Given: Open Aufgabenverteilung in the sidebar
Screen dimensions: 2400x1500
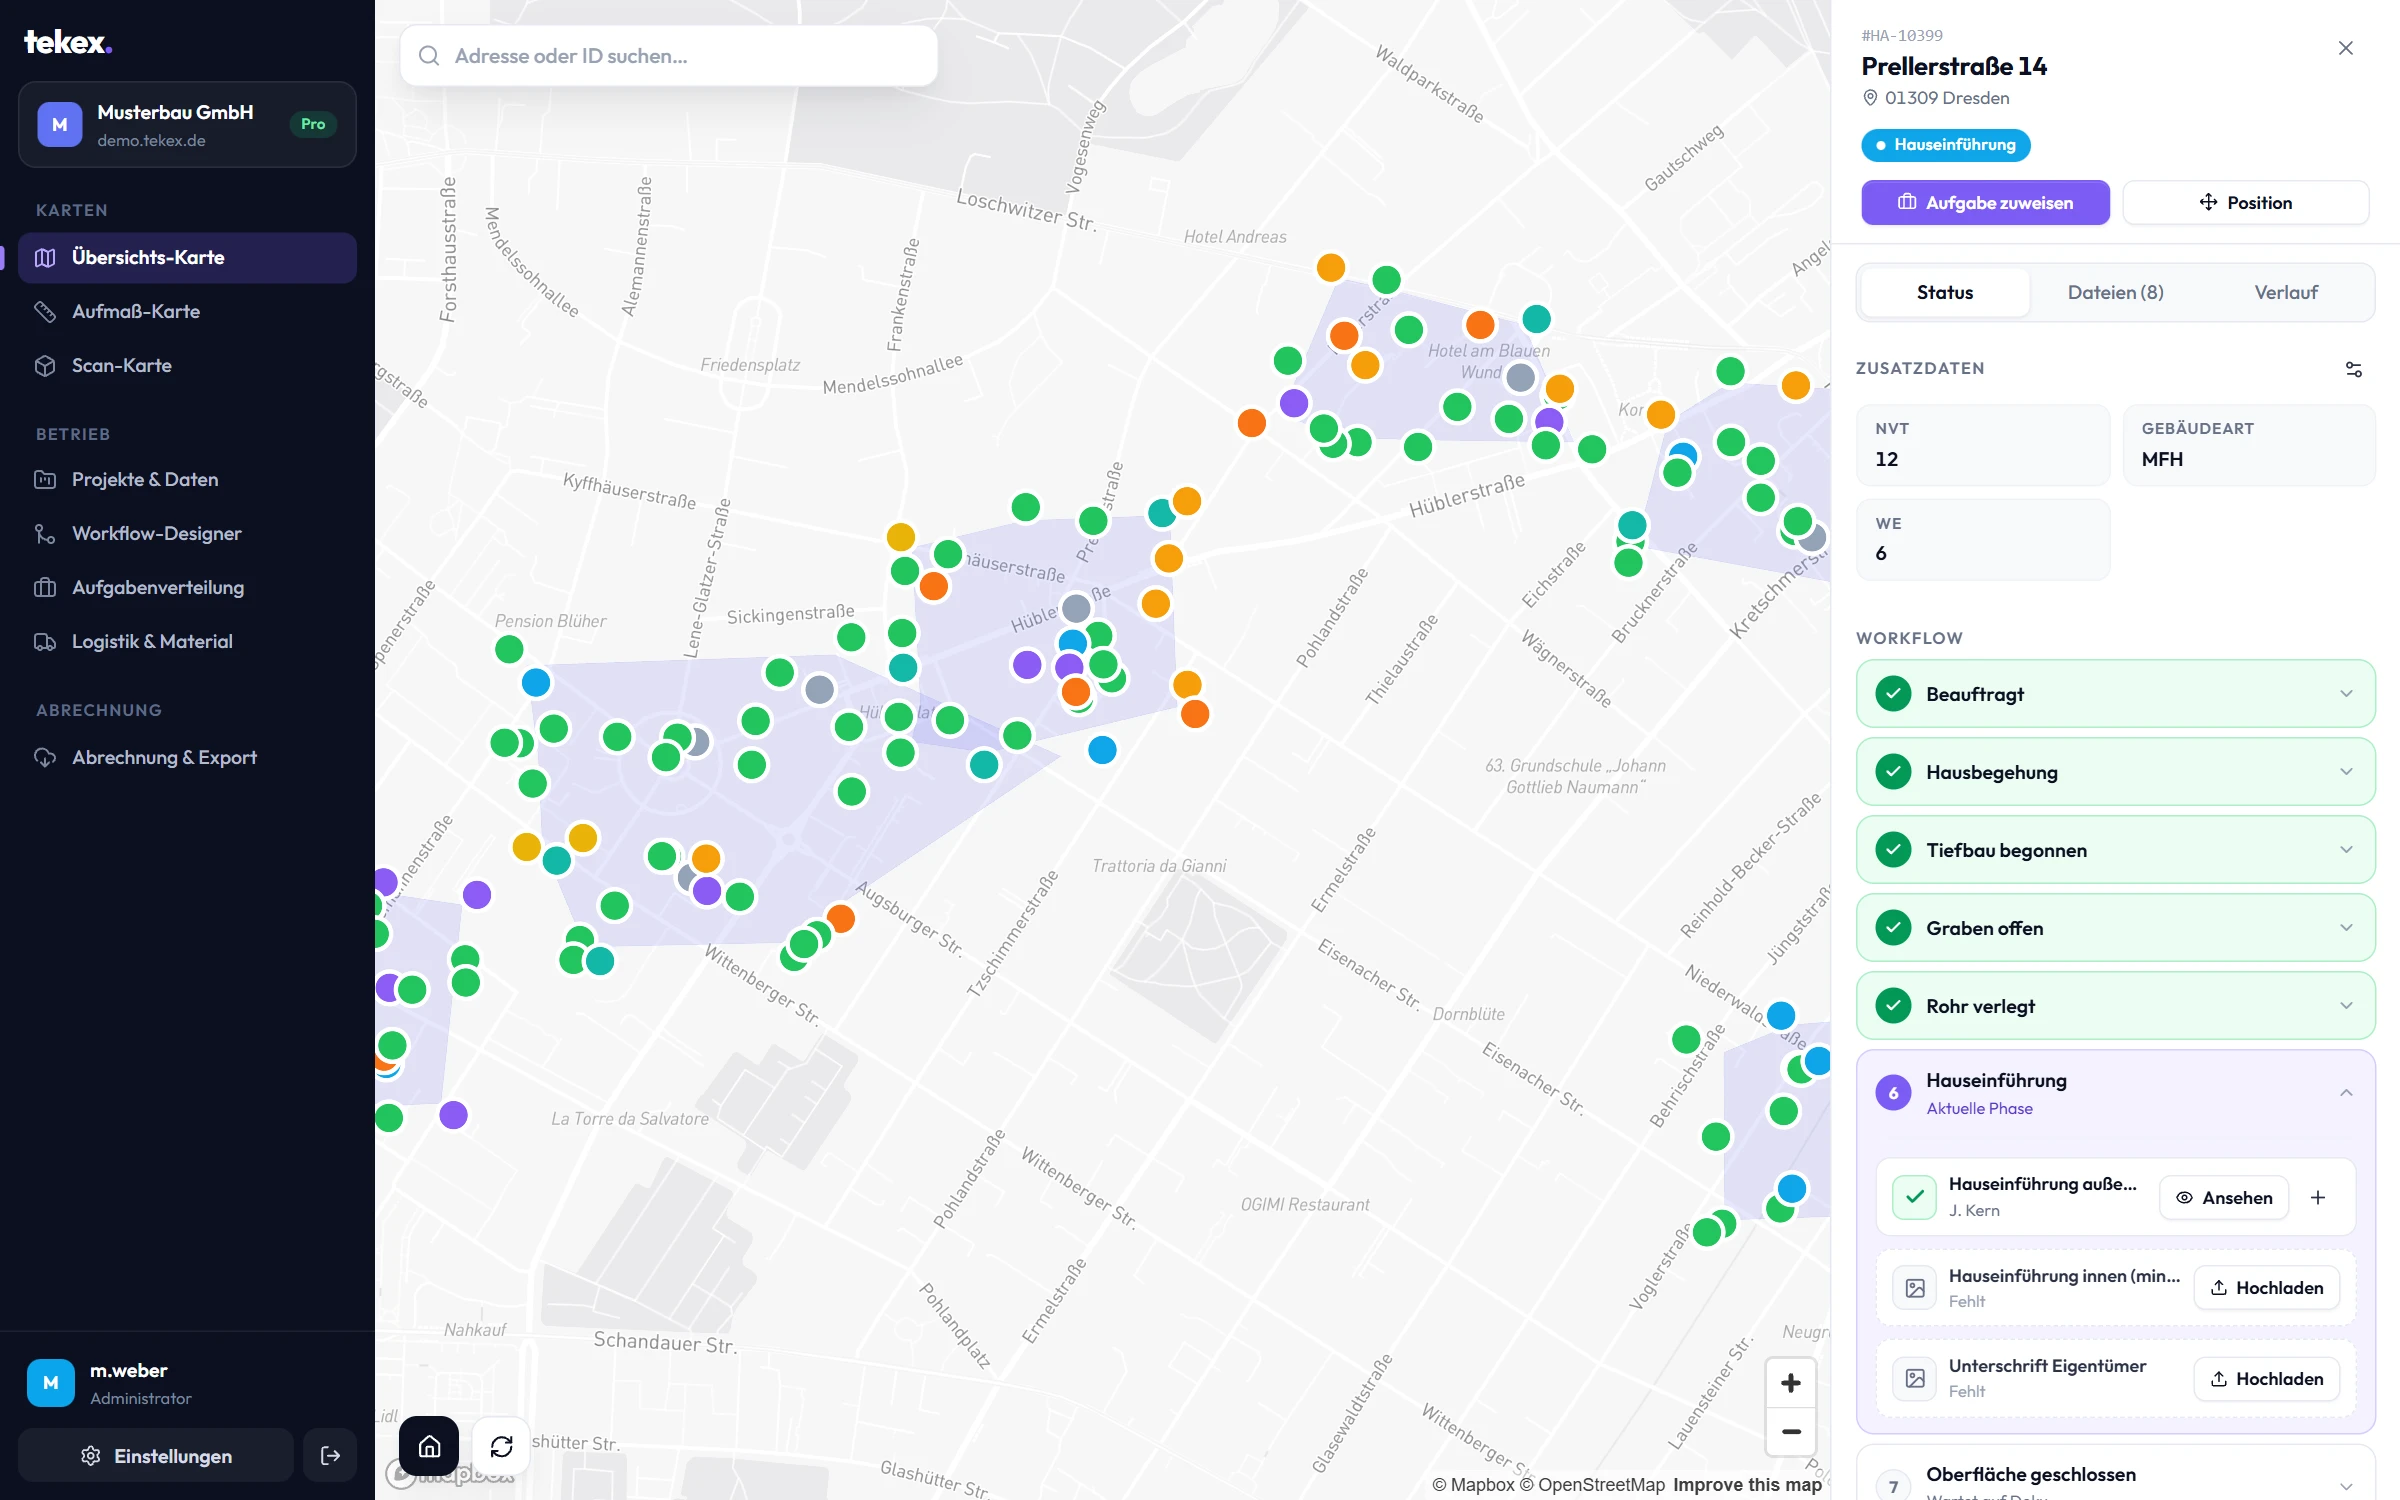Looking at the screenshot, I should 187,587.
